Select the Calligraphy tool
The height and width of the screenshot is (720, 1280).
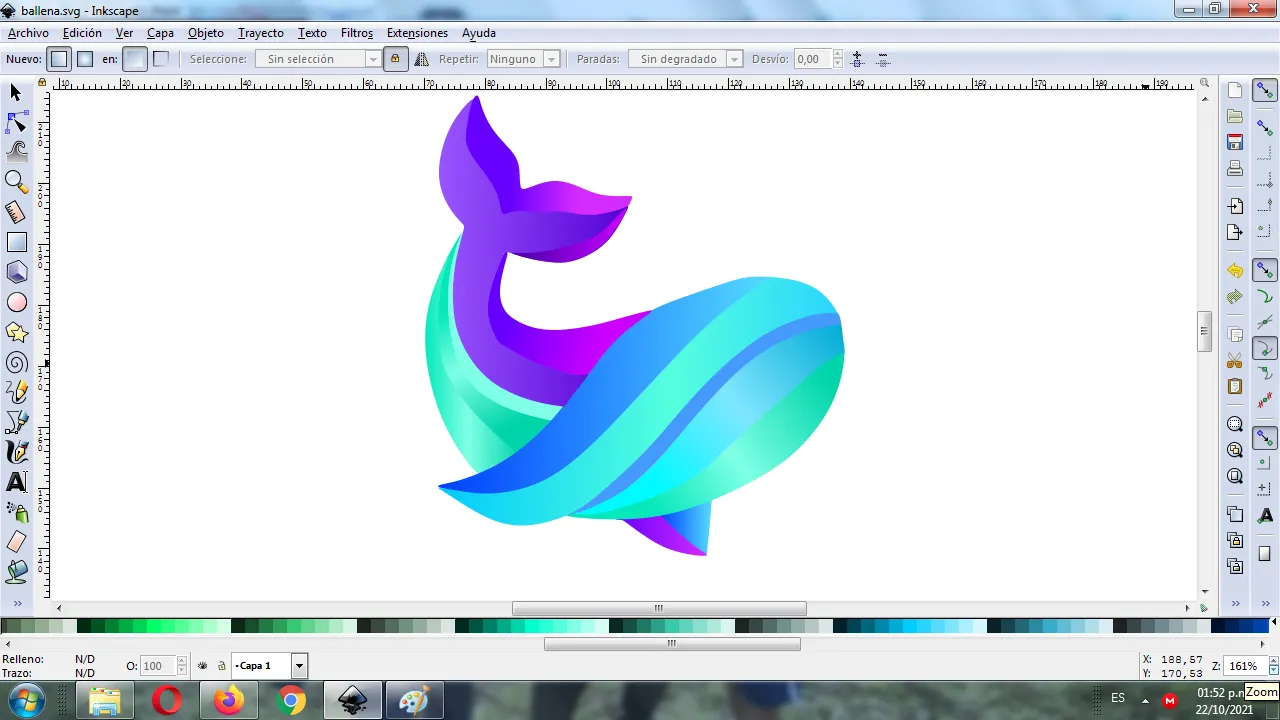16,452
